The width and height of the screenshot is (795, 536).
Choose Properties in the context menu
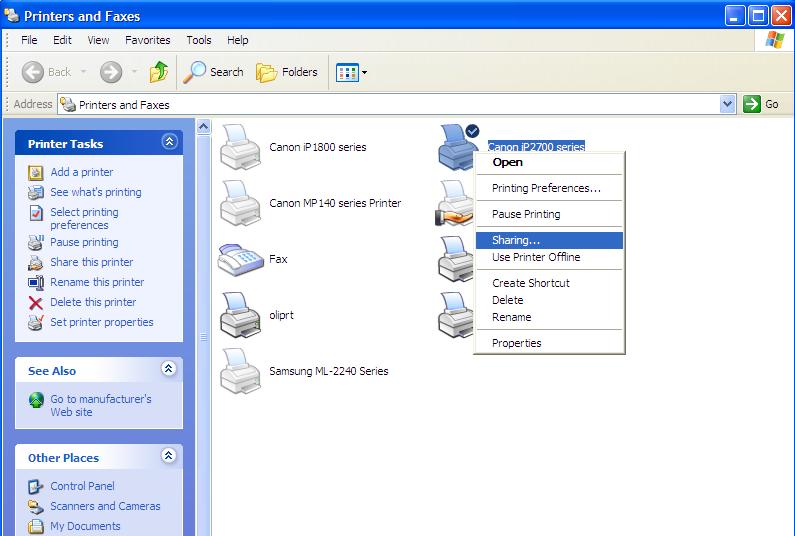(x=549, y=343)
